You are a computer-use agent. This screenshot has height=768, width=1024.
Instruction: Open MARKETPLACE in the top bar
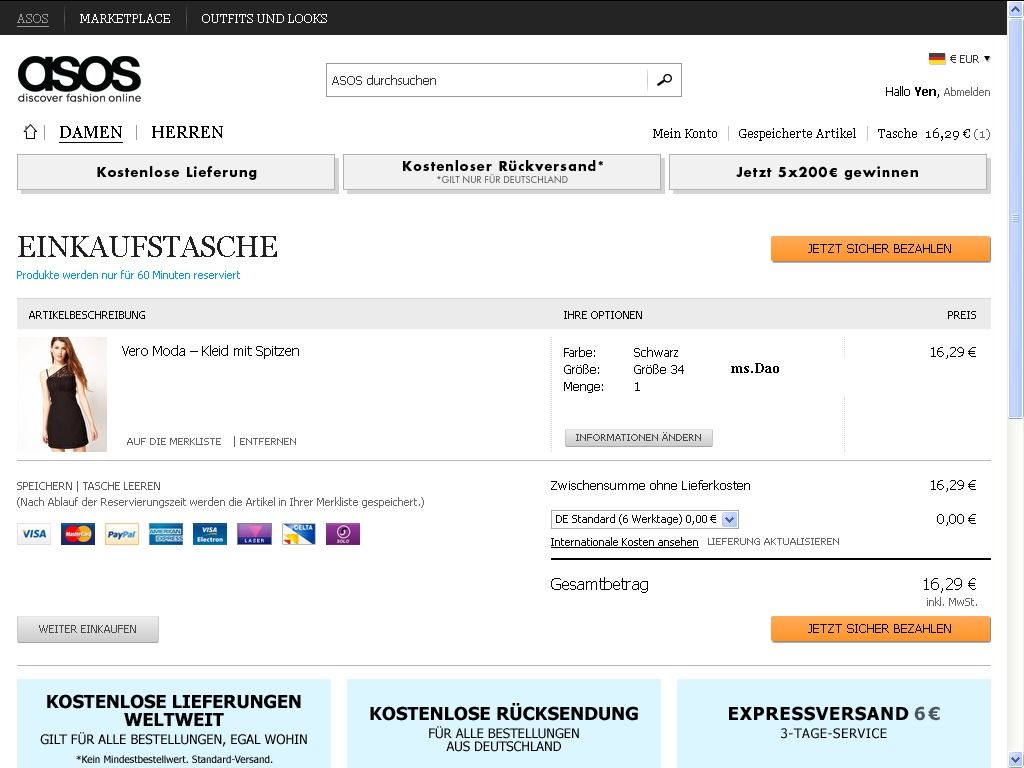tap(125, 18)
